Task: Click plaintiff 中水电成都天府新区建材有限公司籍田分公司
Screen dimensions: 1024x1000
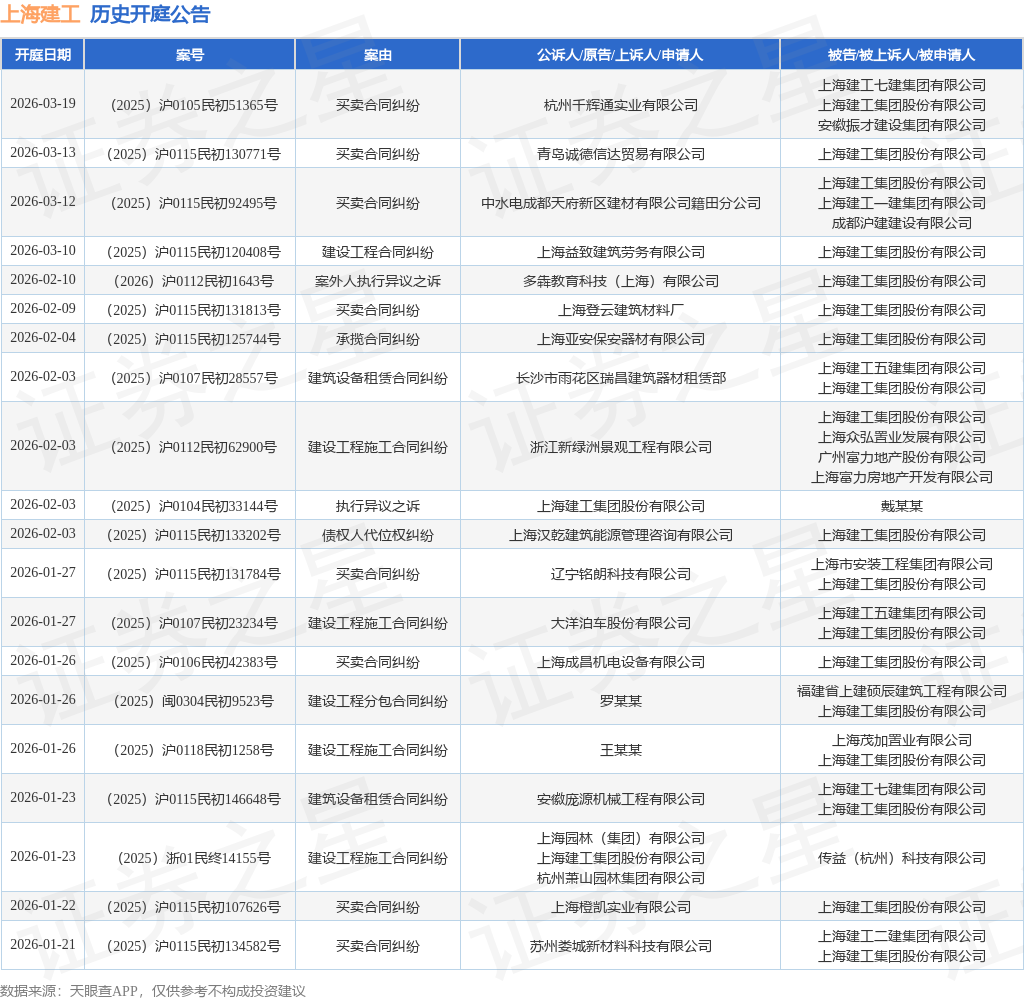Action: [x=620, y=203]
